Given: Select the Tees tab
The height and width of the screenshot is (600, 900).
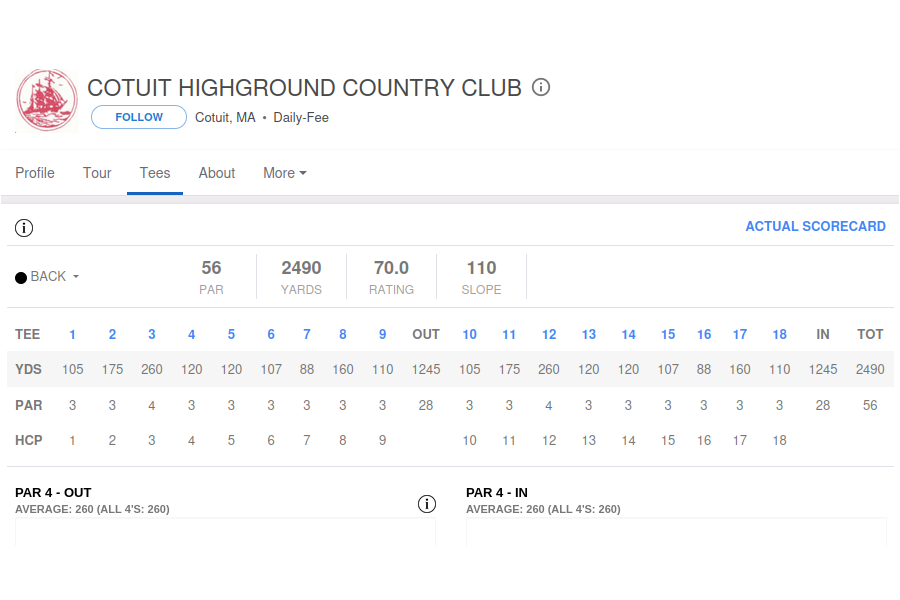Looking at the screenshot, I should (x=155, y=173).
